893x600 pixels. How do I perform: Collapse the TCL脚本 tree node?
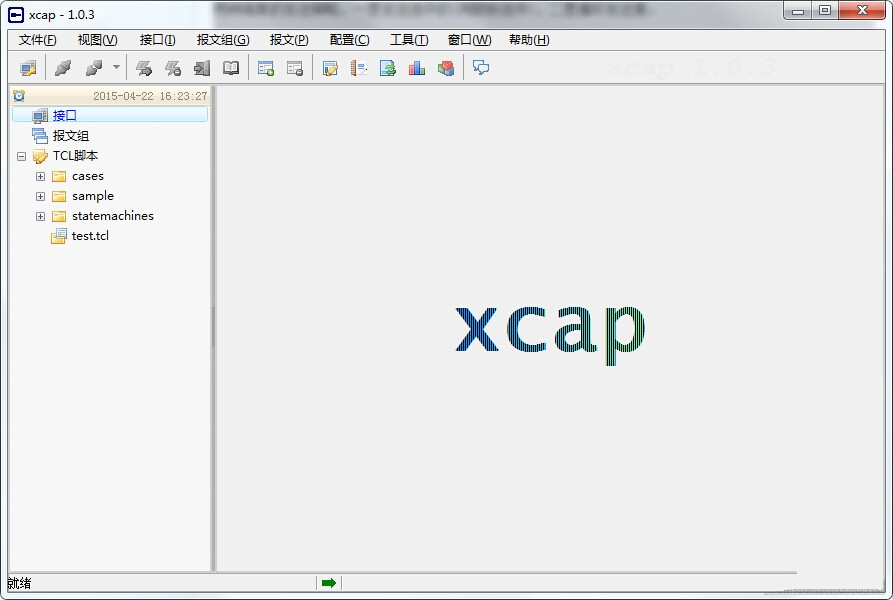tap(22, 156)
